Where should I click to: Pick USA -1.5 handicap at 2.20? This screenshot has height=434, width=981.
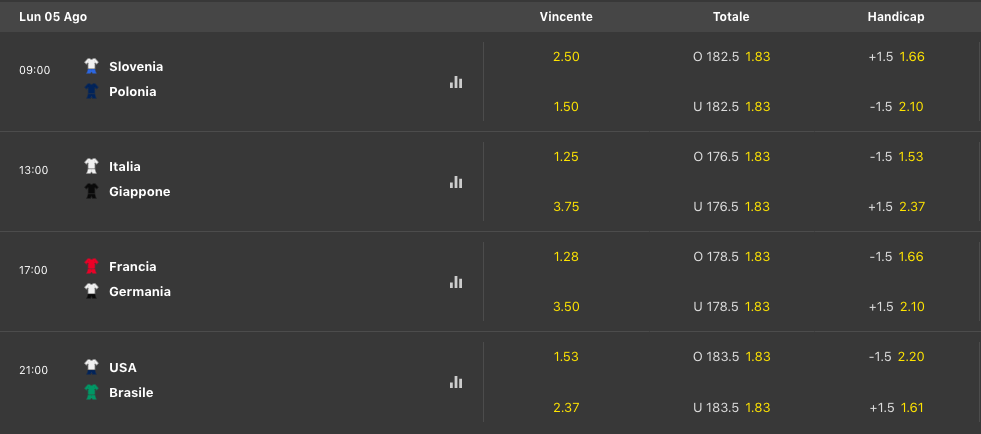pos(896,356)
